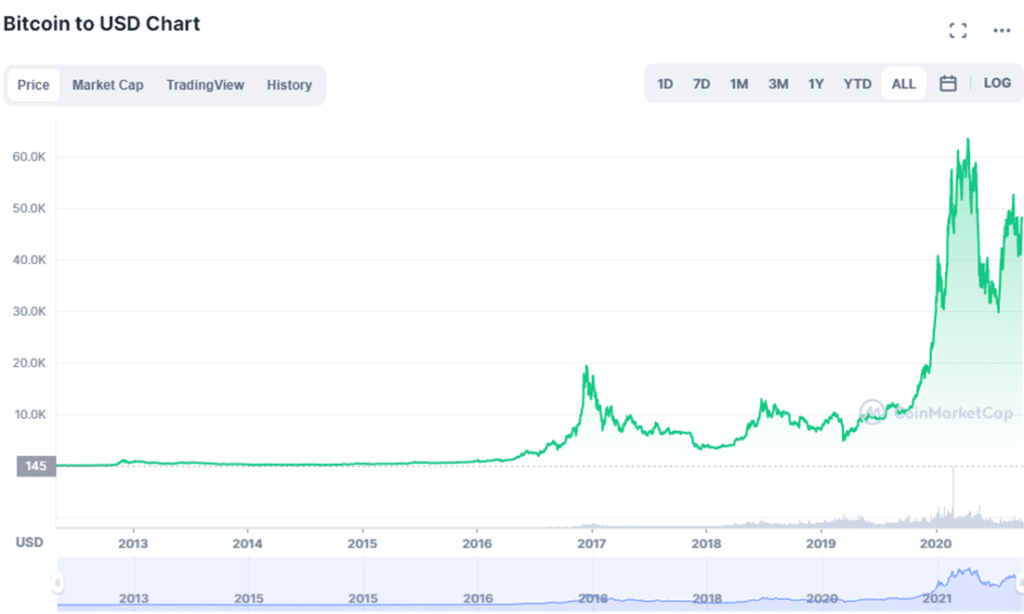Select the YTD range button

857,84
